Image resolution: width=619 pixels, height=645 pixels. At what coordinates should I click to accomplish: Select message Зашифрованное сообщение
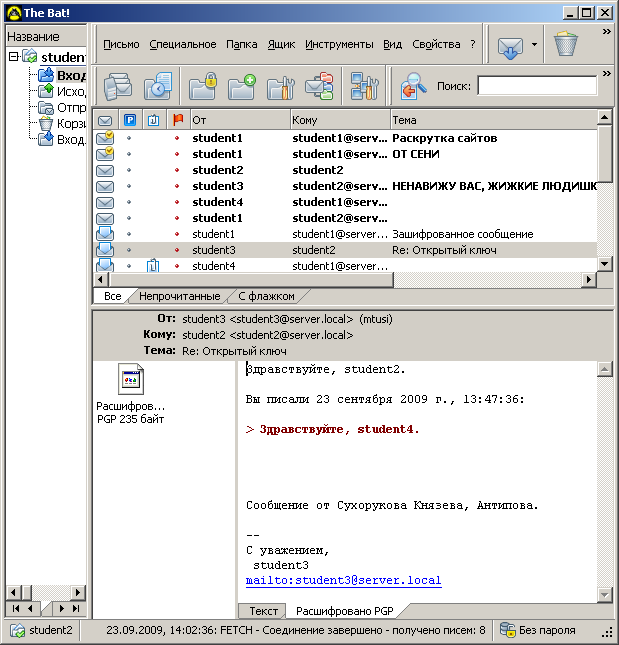pos(345,234)
